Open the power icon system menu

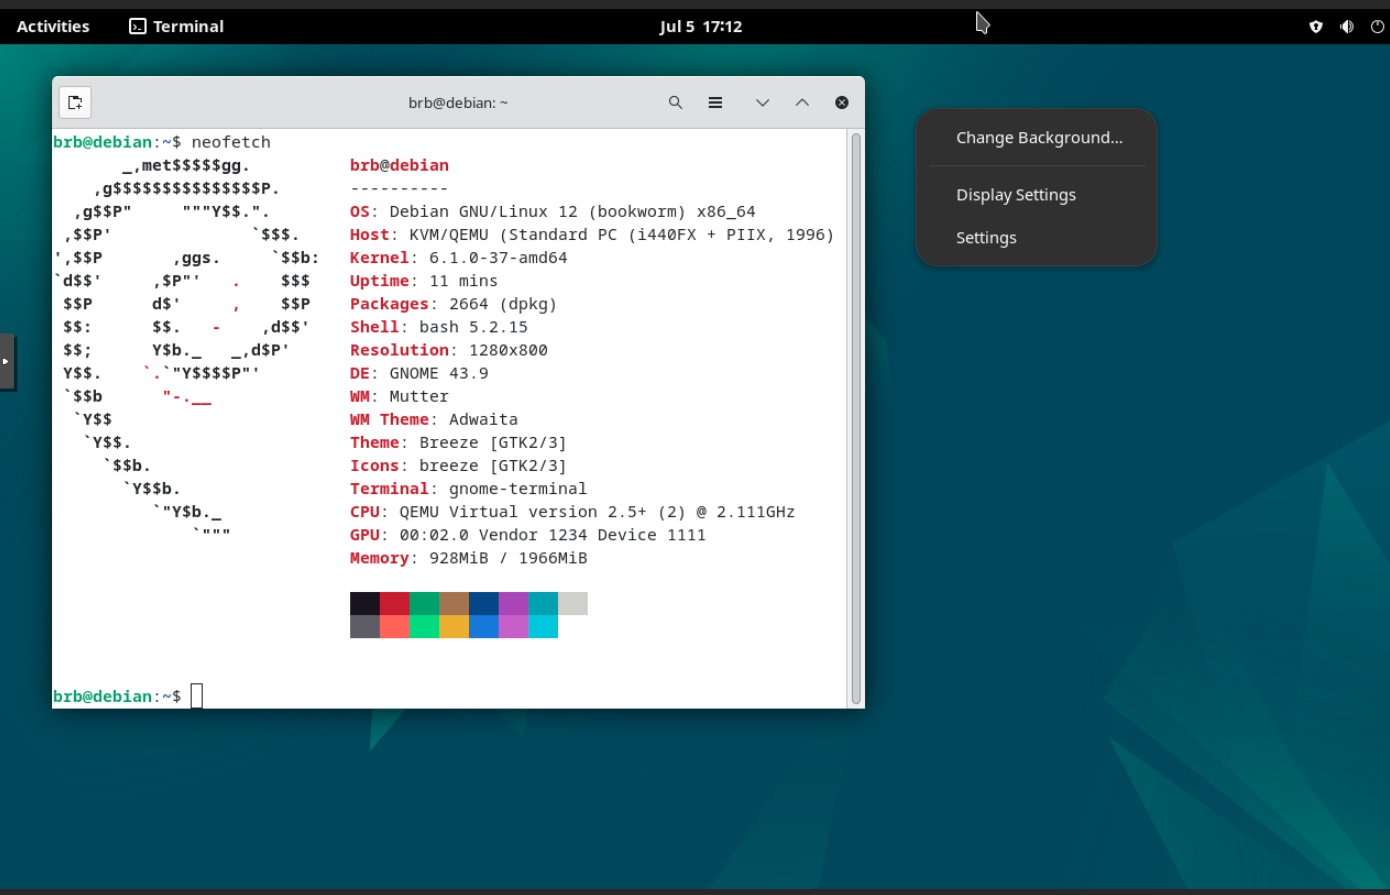coord(1376,27)
